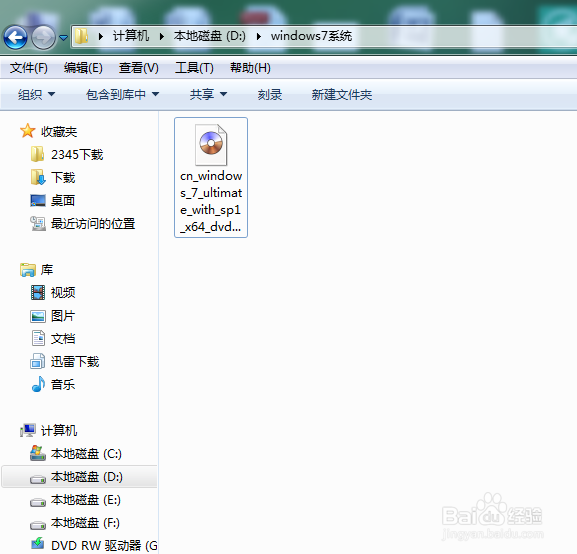
Task: Click the 桌面 desktop icon
Action: [38, 201]
